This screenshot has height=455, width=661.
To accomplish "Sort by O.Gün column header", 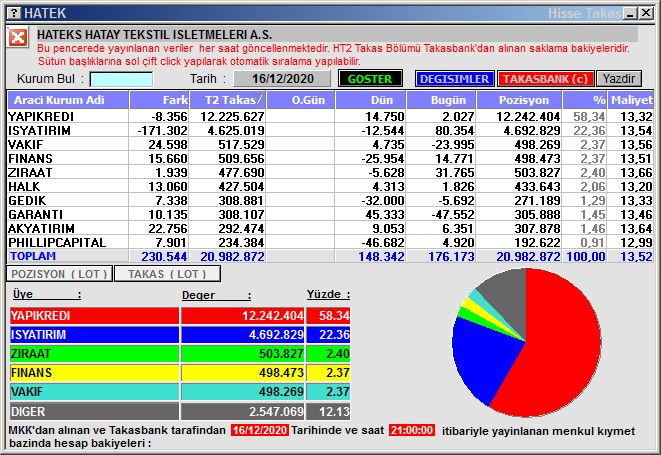I will click(301, 100).
